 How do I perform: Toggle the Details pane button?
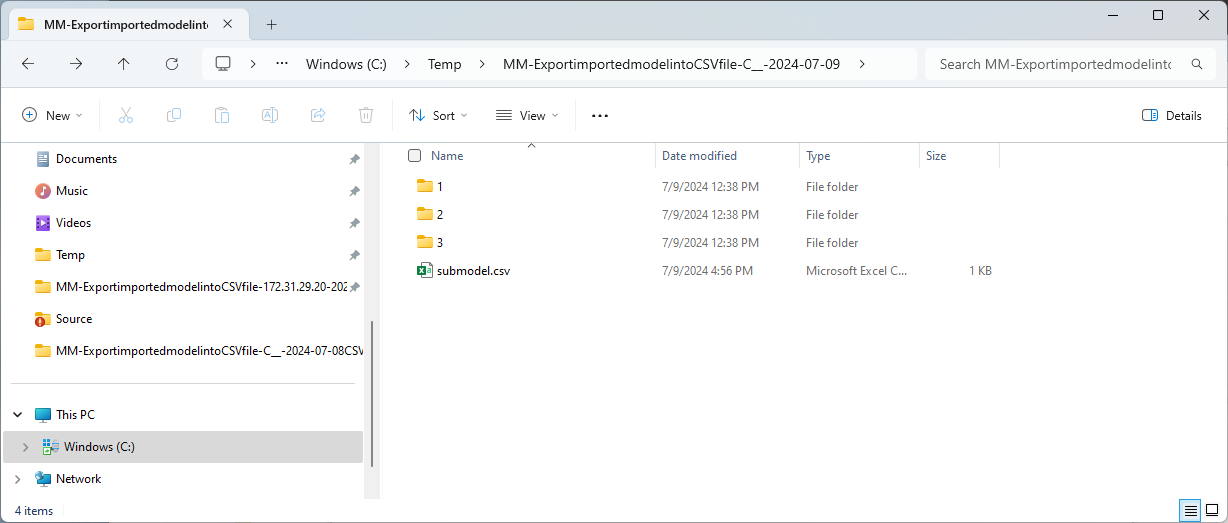(1172, 115)
